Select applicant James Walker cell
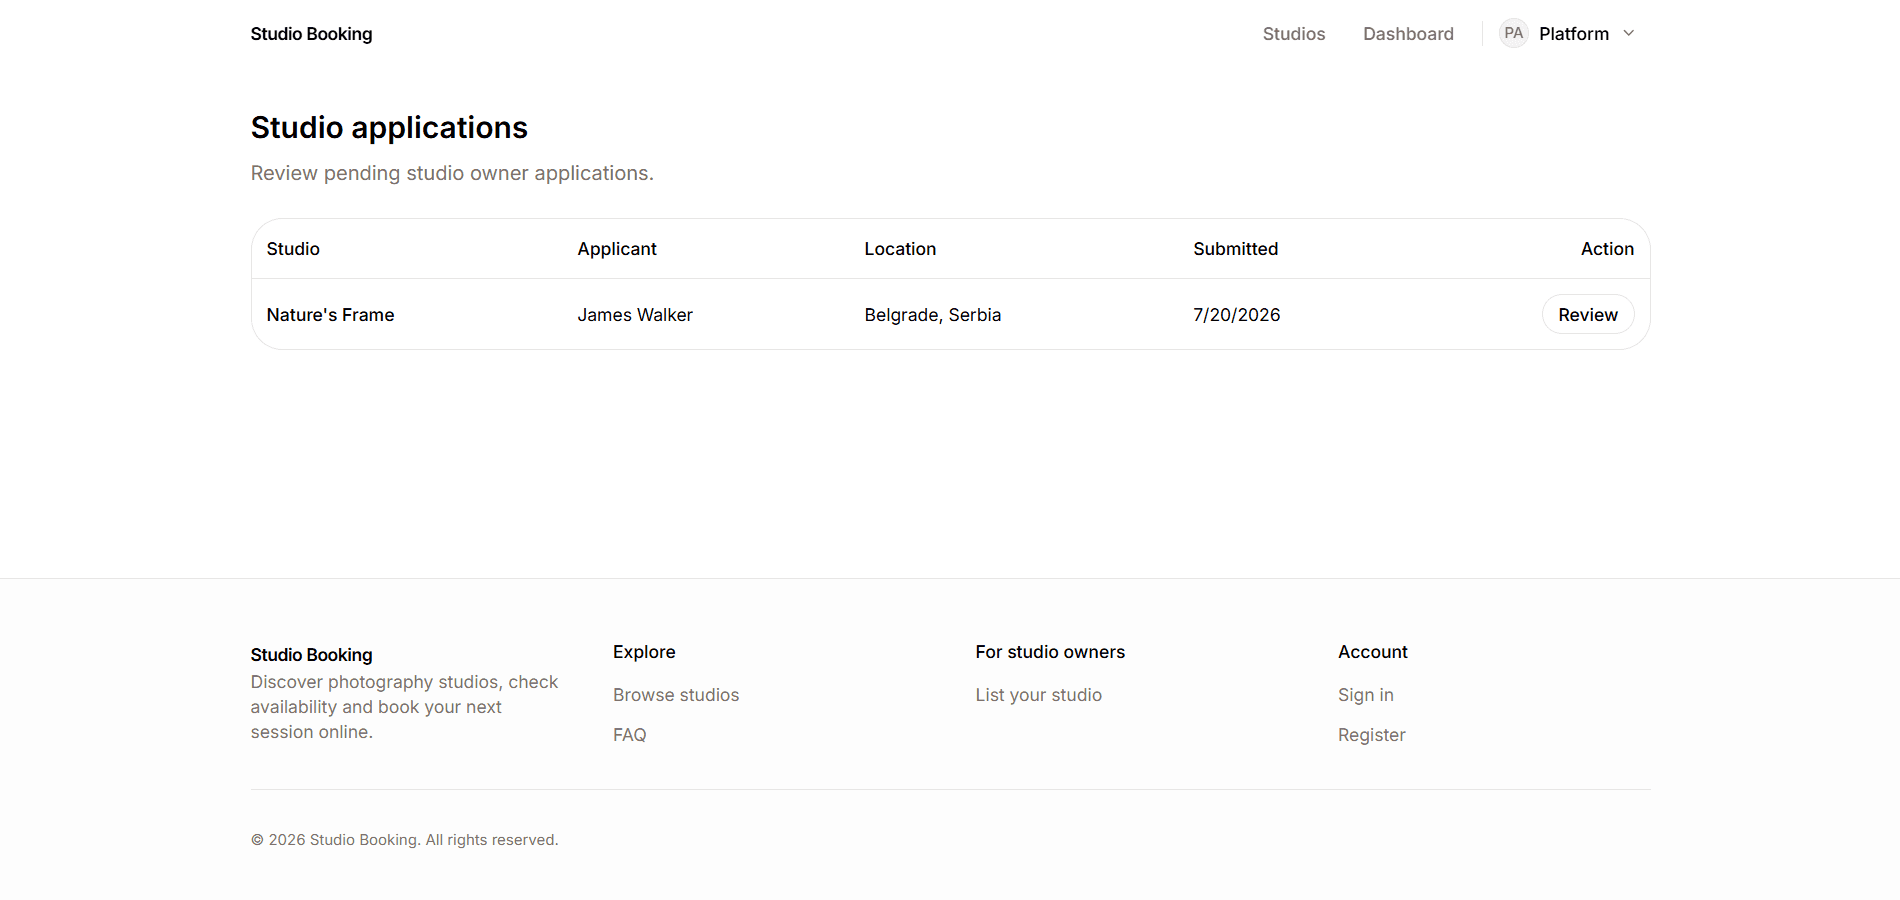This screenshot has width=1900, height=900. [634, 315]
